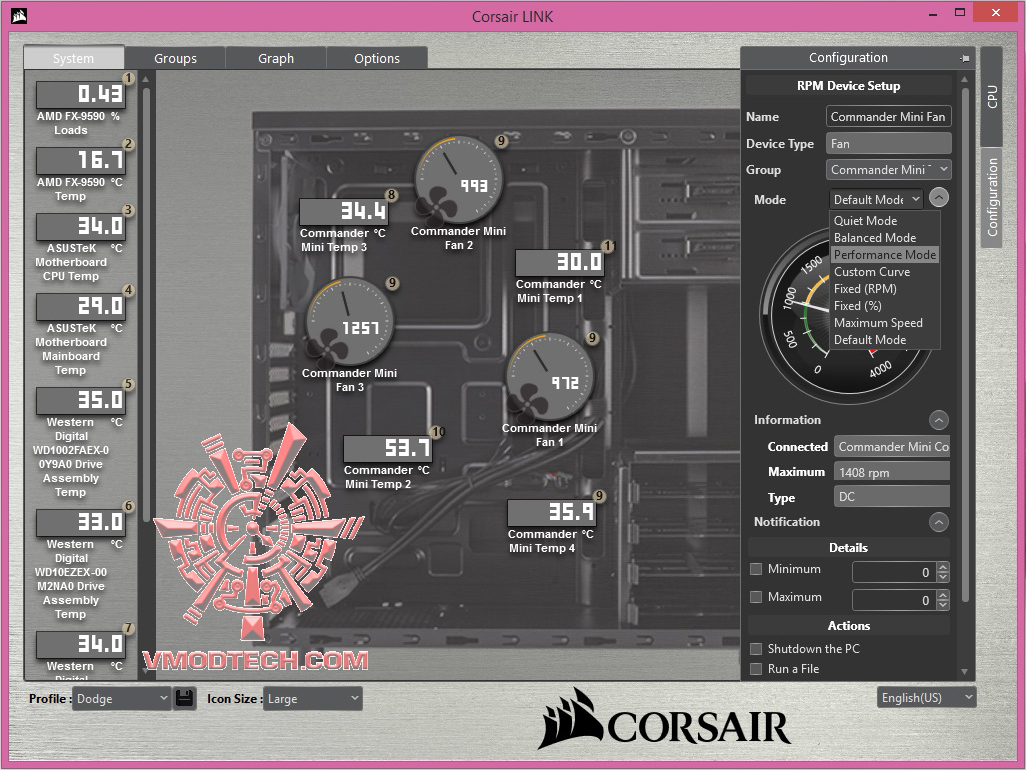The width and height of the screenshot is (1026, 770).
Task: Collapse the Information section
Action: click(939, 420)
